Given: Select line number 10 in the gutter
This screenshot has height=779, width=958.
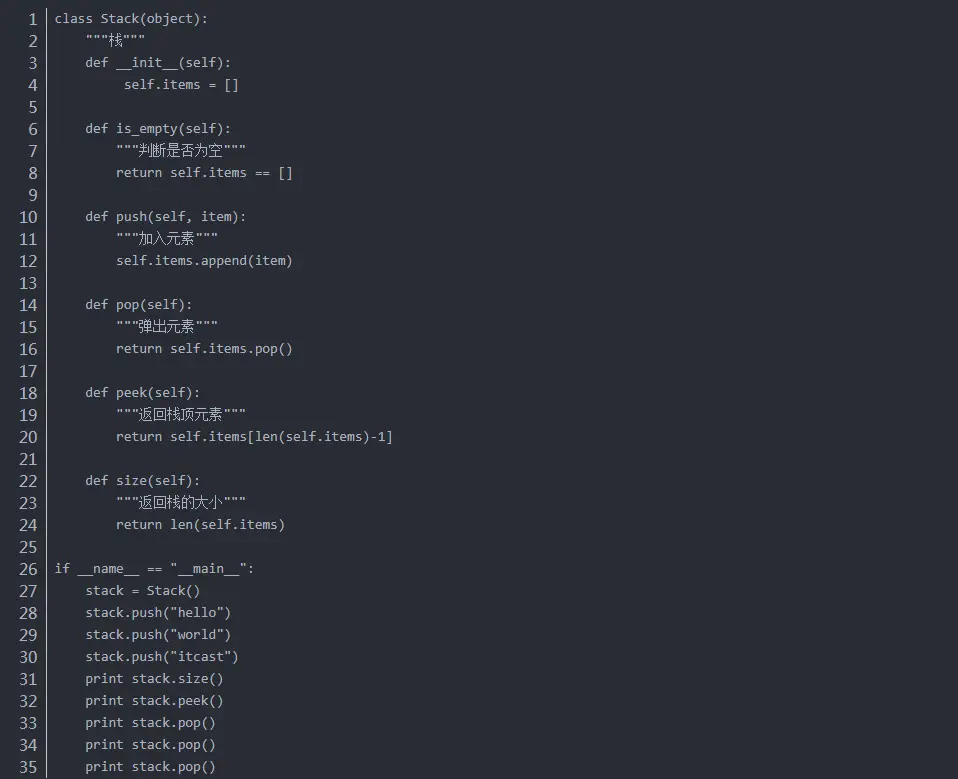Looking at the screenshot, I should (28, 217).
